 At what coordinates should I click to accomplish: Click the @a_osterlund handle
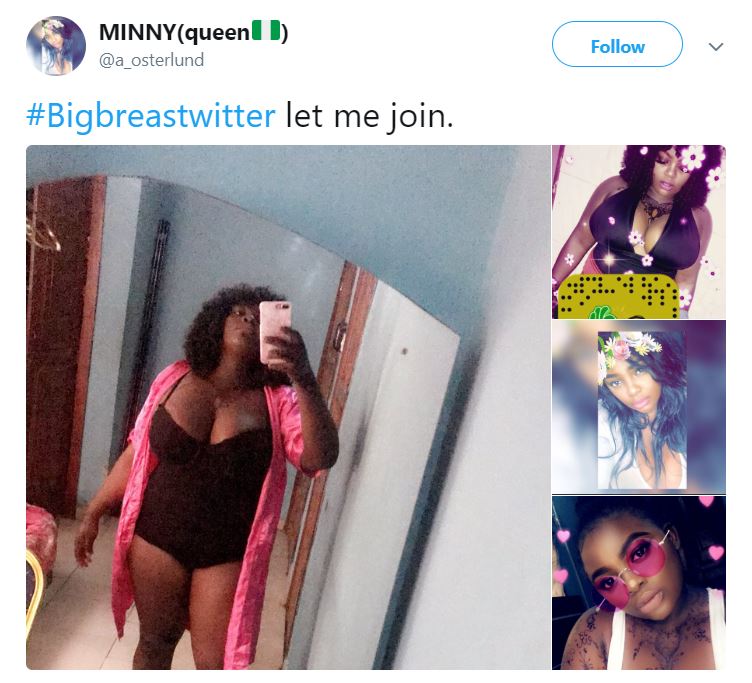pyautogui.click(x=151, y=61)
